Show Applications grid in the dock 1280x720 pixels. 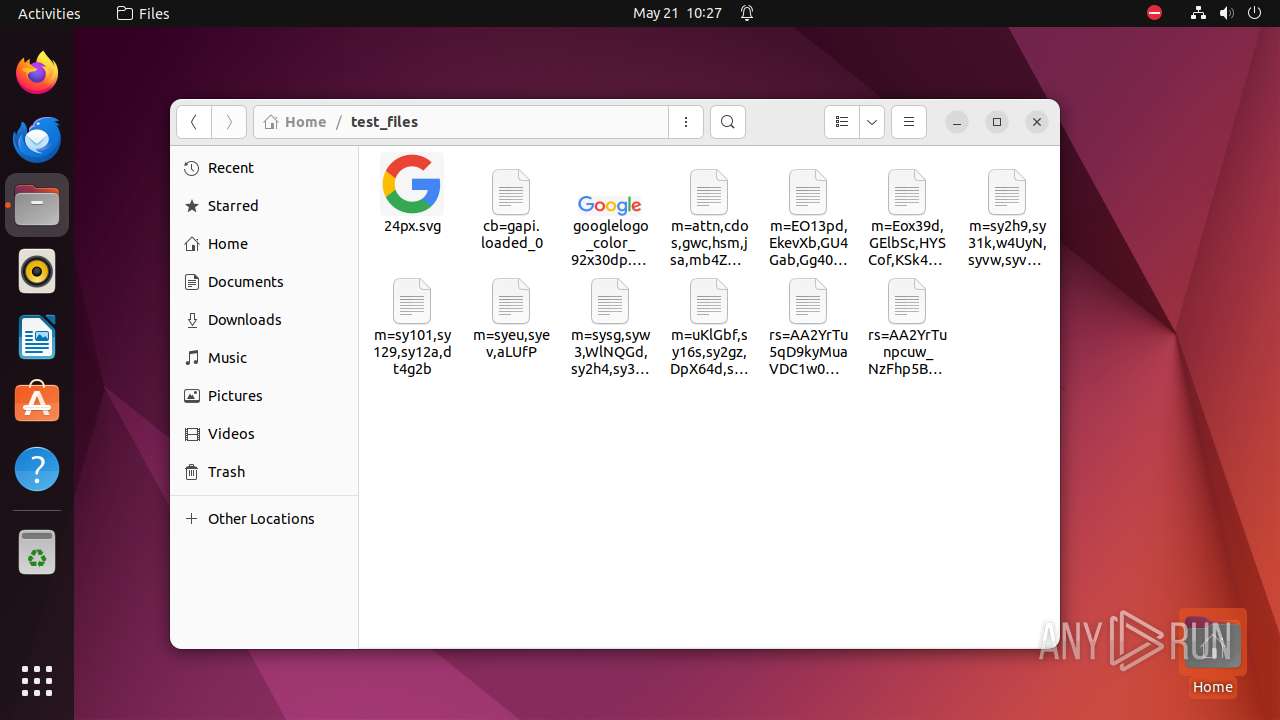[x=37, y=680]
